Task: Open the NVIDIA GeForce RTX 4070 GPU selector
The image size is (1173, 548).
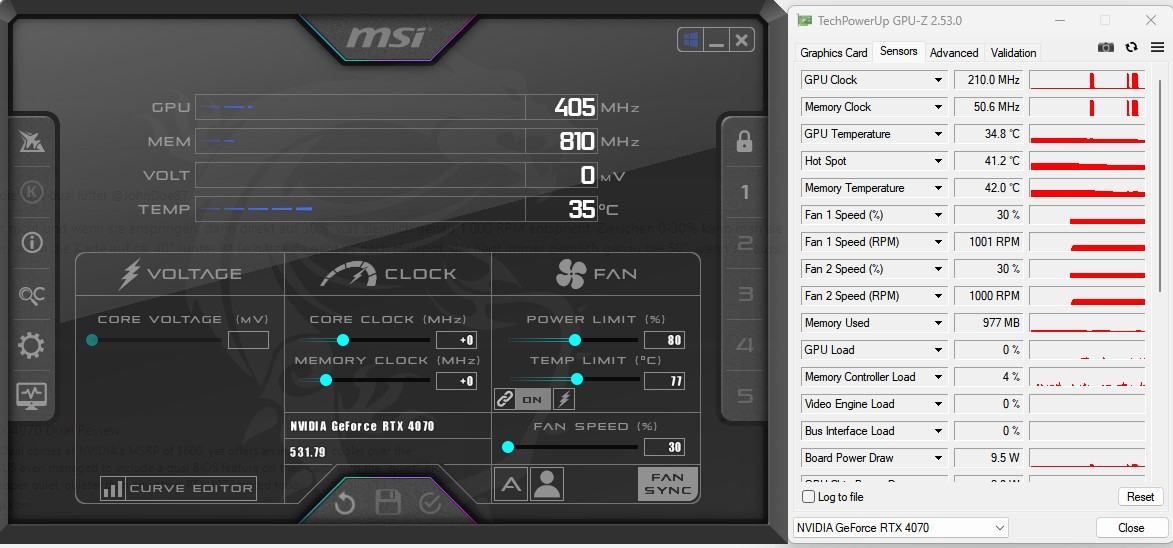Action: click(x=901, y=528)
